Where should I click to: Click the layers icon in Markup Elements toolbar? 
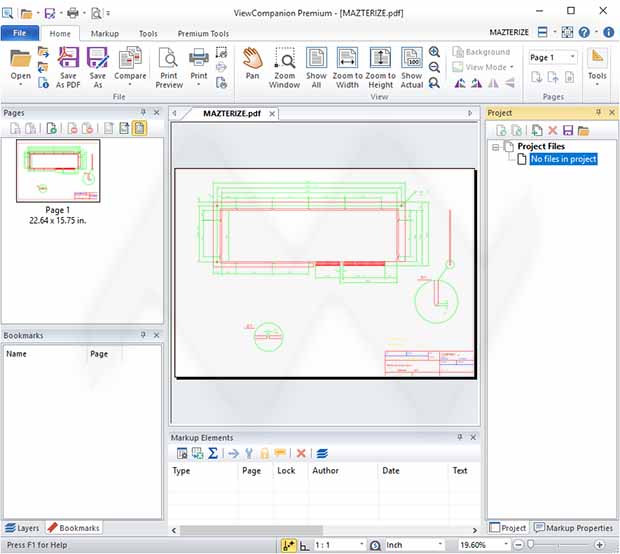(x=322, y=453)
